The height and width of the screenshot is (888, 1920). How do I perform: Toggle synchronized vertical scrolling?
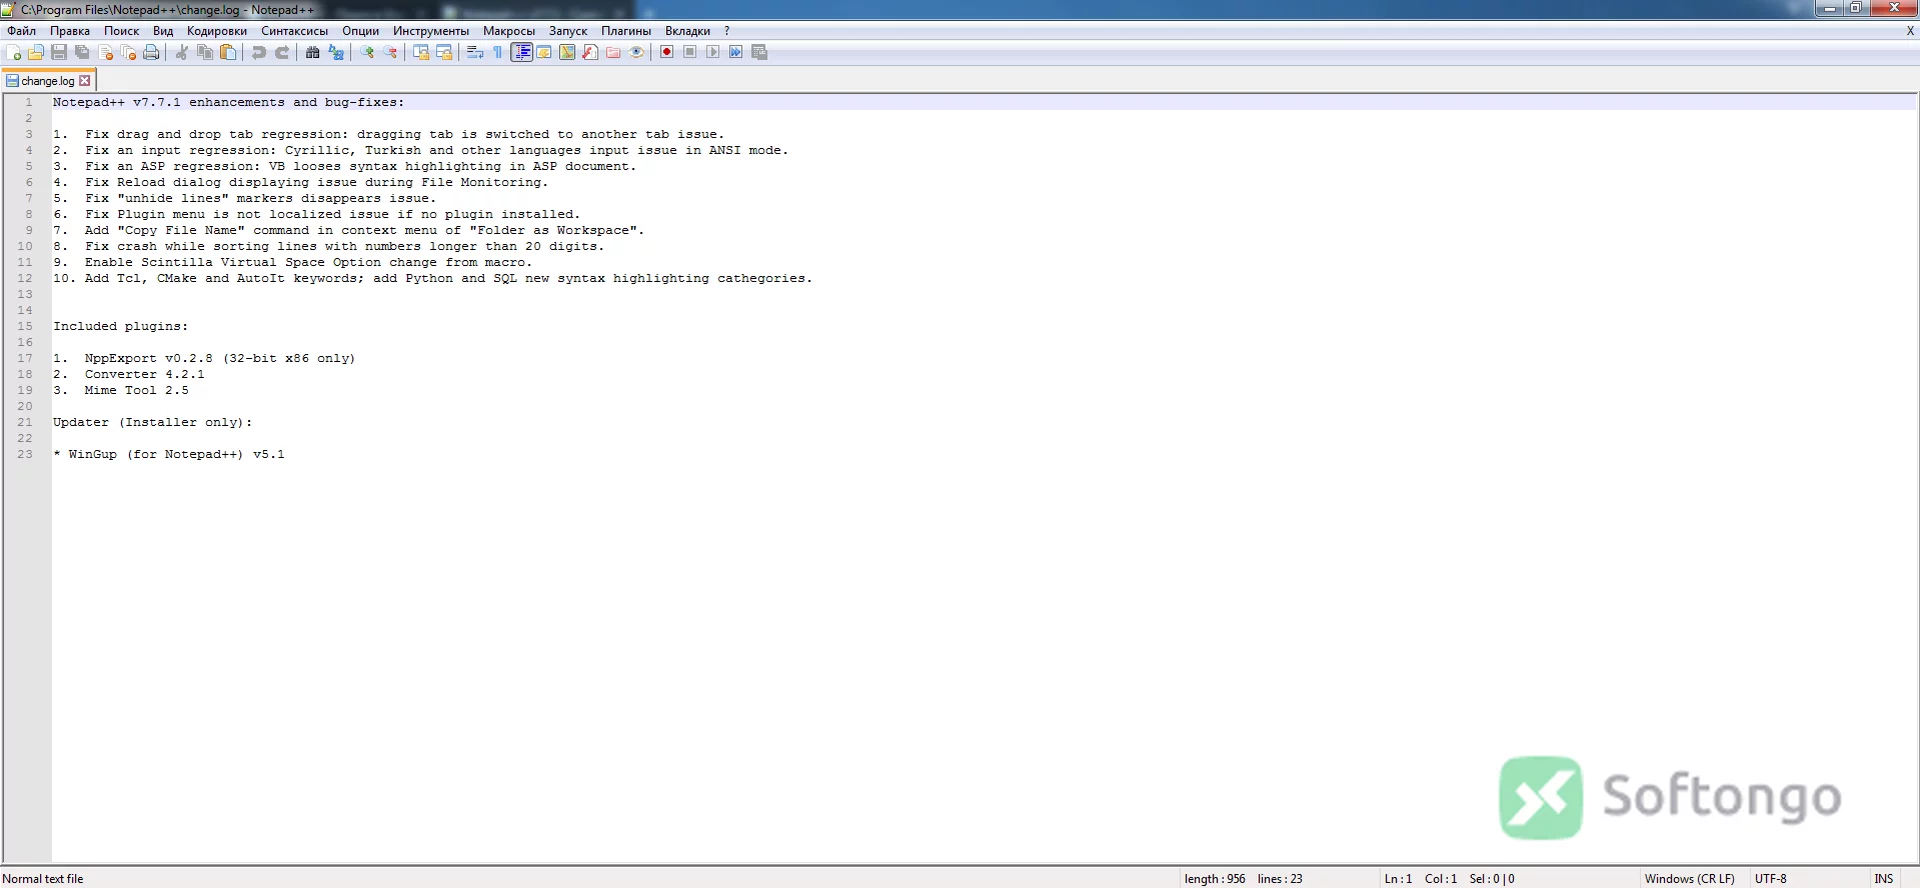[421, 52]
